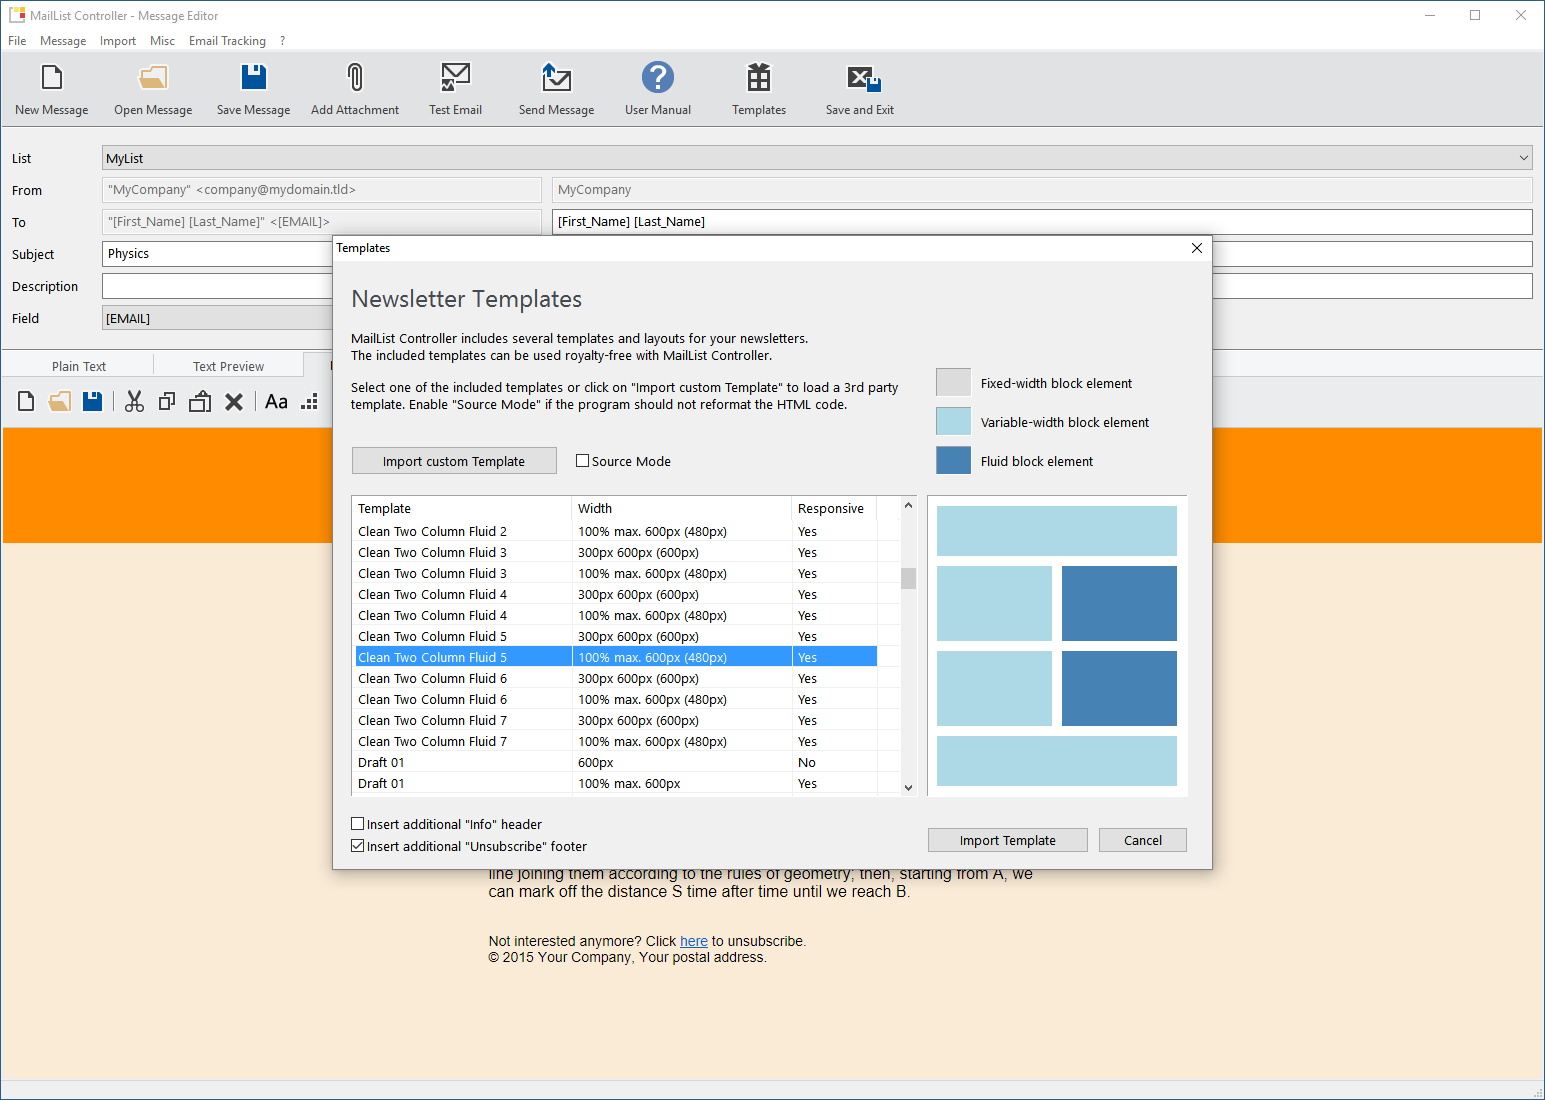Click the Aa font formatting icon
This screenshot has width=1545, height=1100.
pyautogui.click(x=276, y=402)
